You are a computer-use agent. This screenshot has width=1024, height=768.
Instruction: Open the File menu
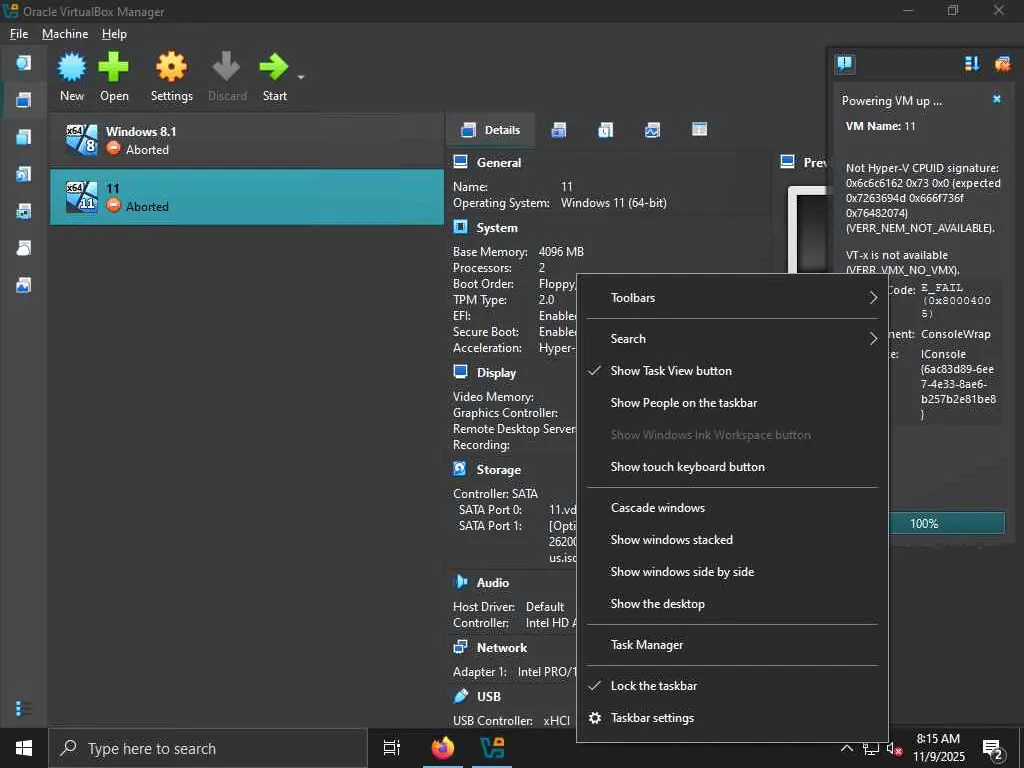19,34
